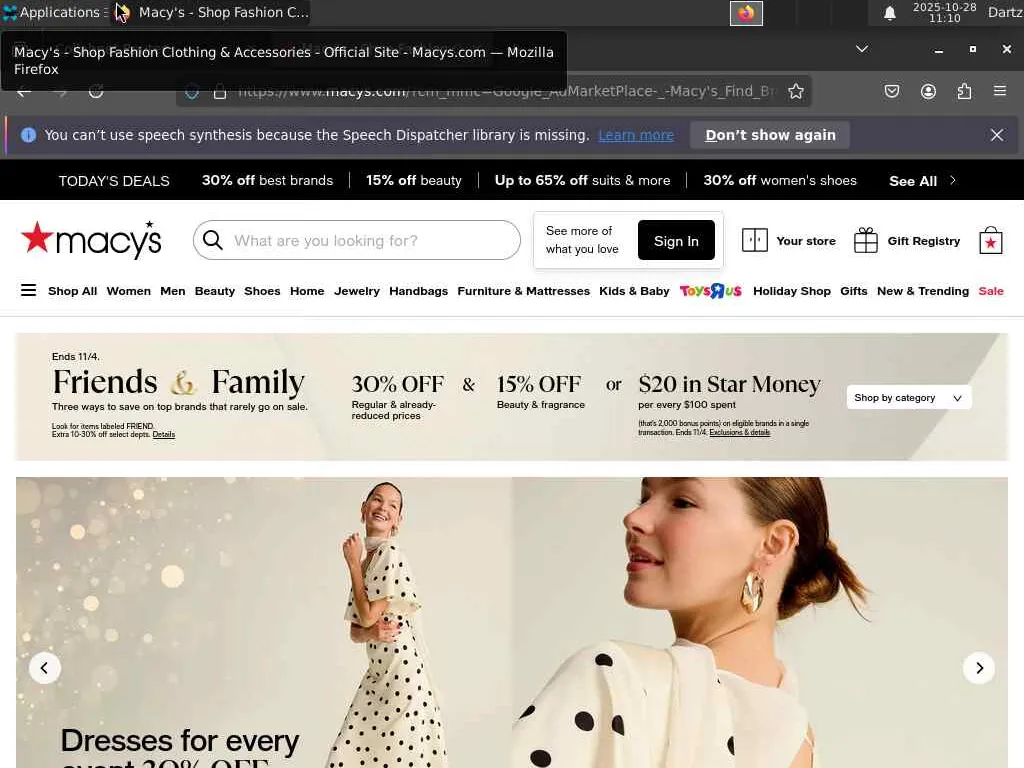Viewport: 1024px width, 768px height.
Task: Open the Handbags category
Action: [x=418, y=291]
